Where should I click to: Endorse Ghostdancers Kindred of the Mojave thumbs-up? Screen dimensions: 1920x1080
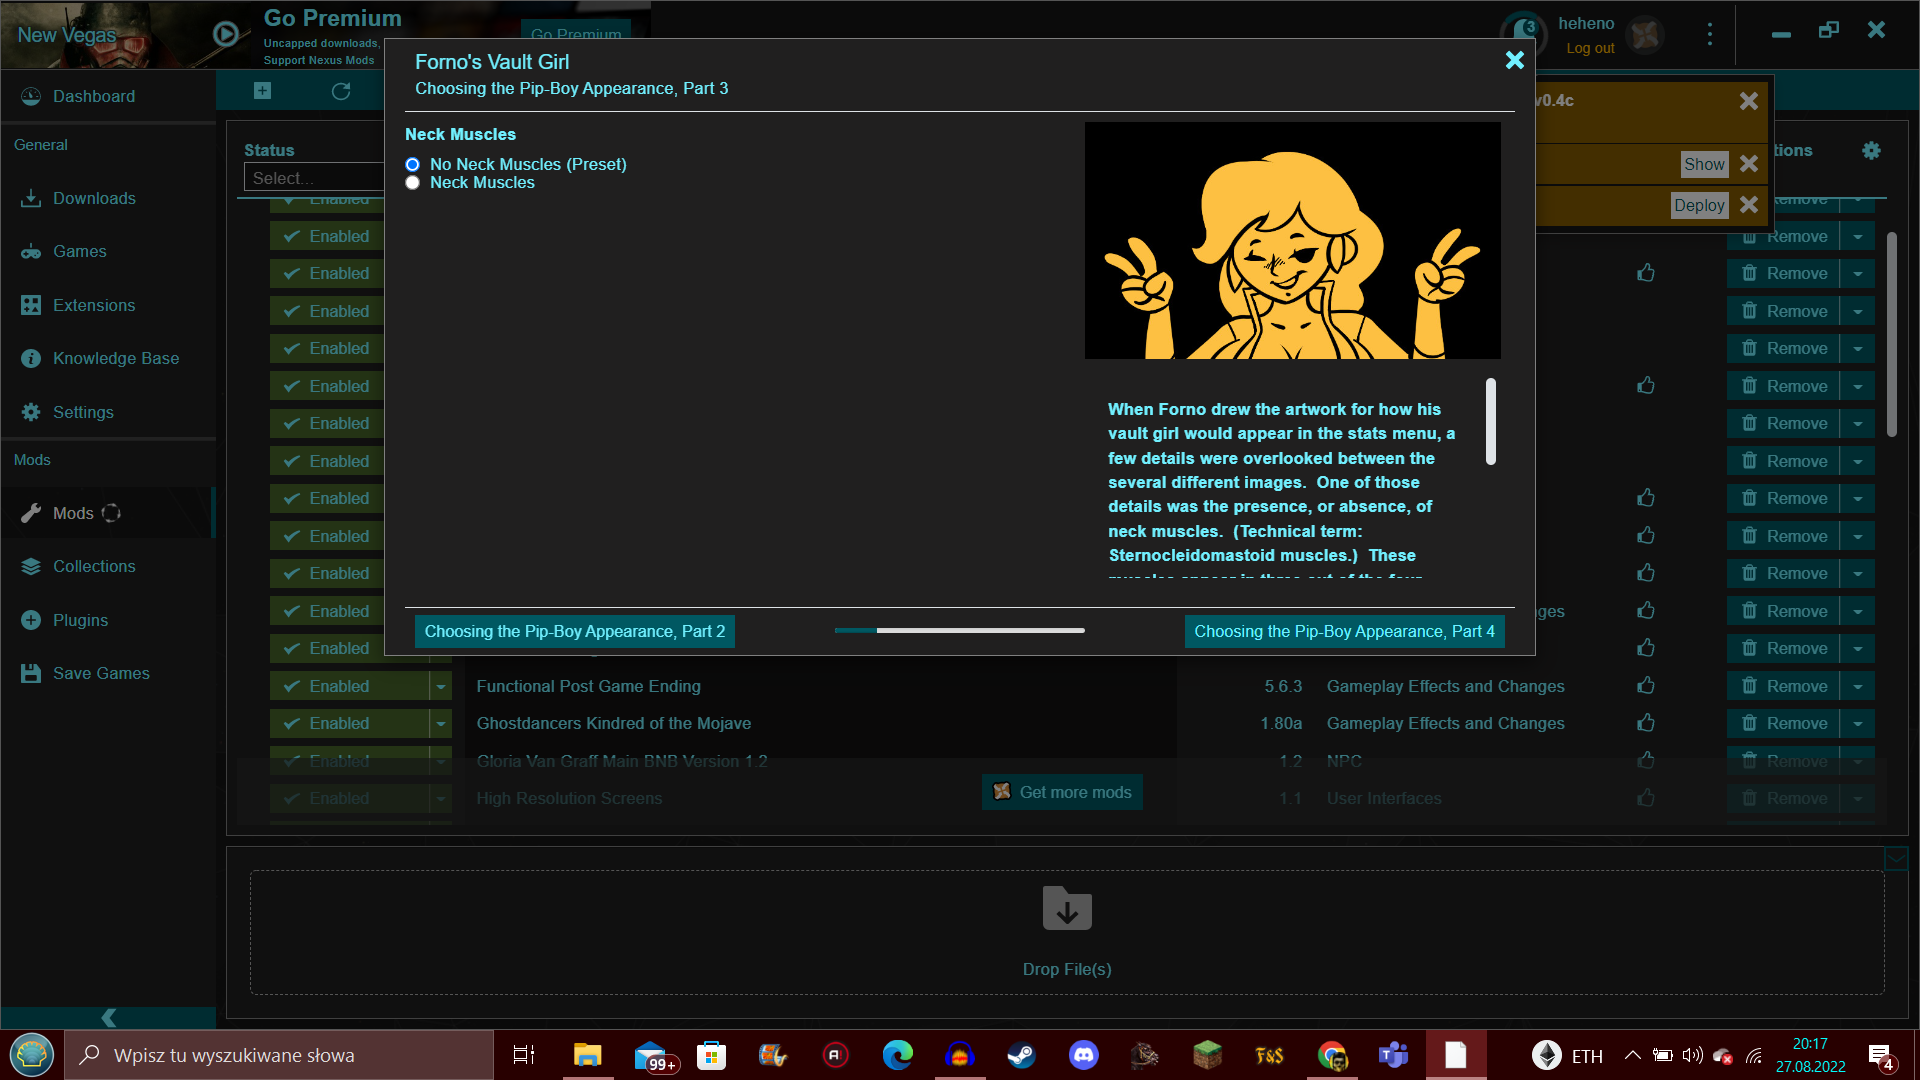pyautogui.click(x=1646, y=722)
